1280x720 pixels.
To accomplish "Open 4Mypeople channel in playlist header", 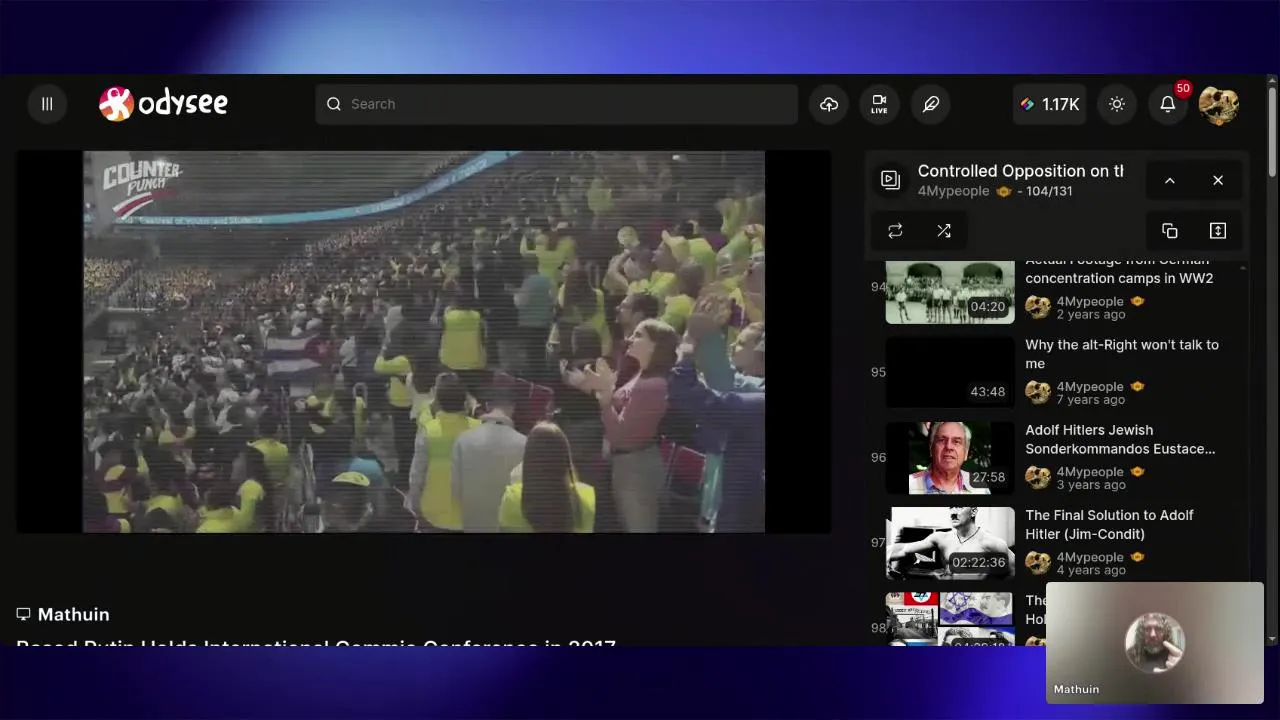I will 953,191.
